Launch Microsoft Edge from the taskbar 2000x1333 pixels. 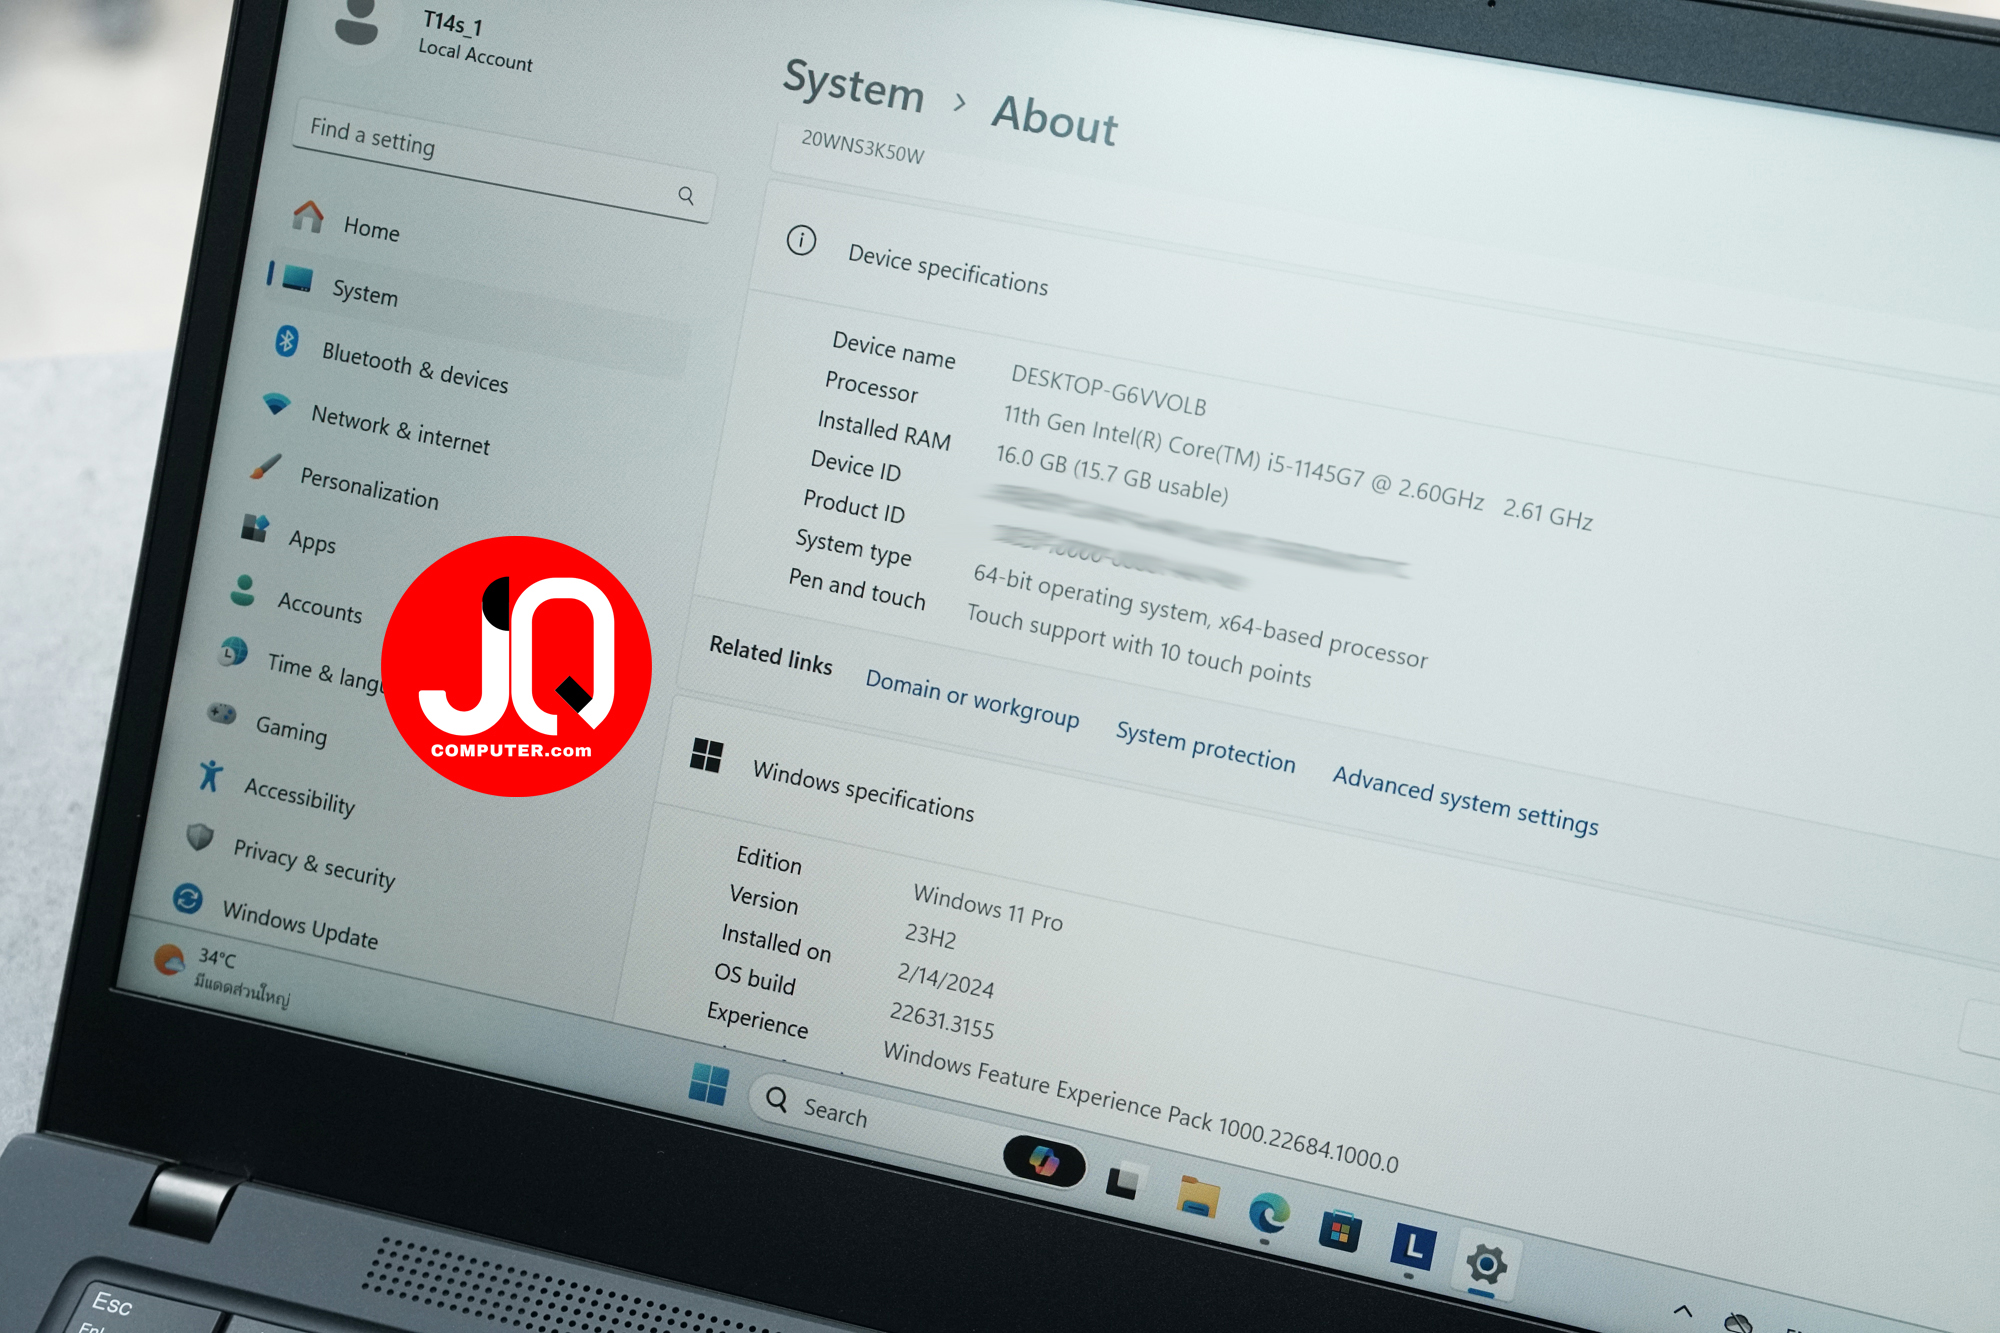1268,1213
